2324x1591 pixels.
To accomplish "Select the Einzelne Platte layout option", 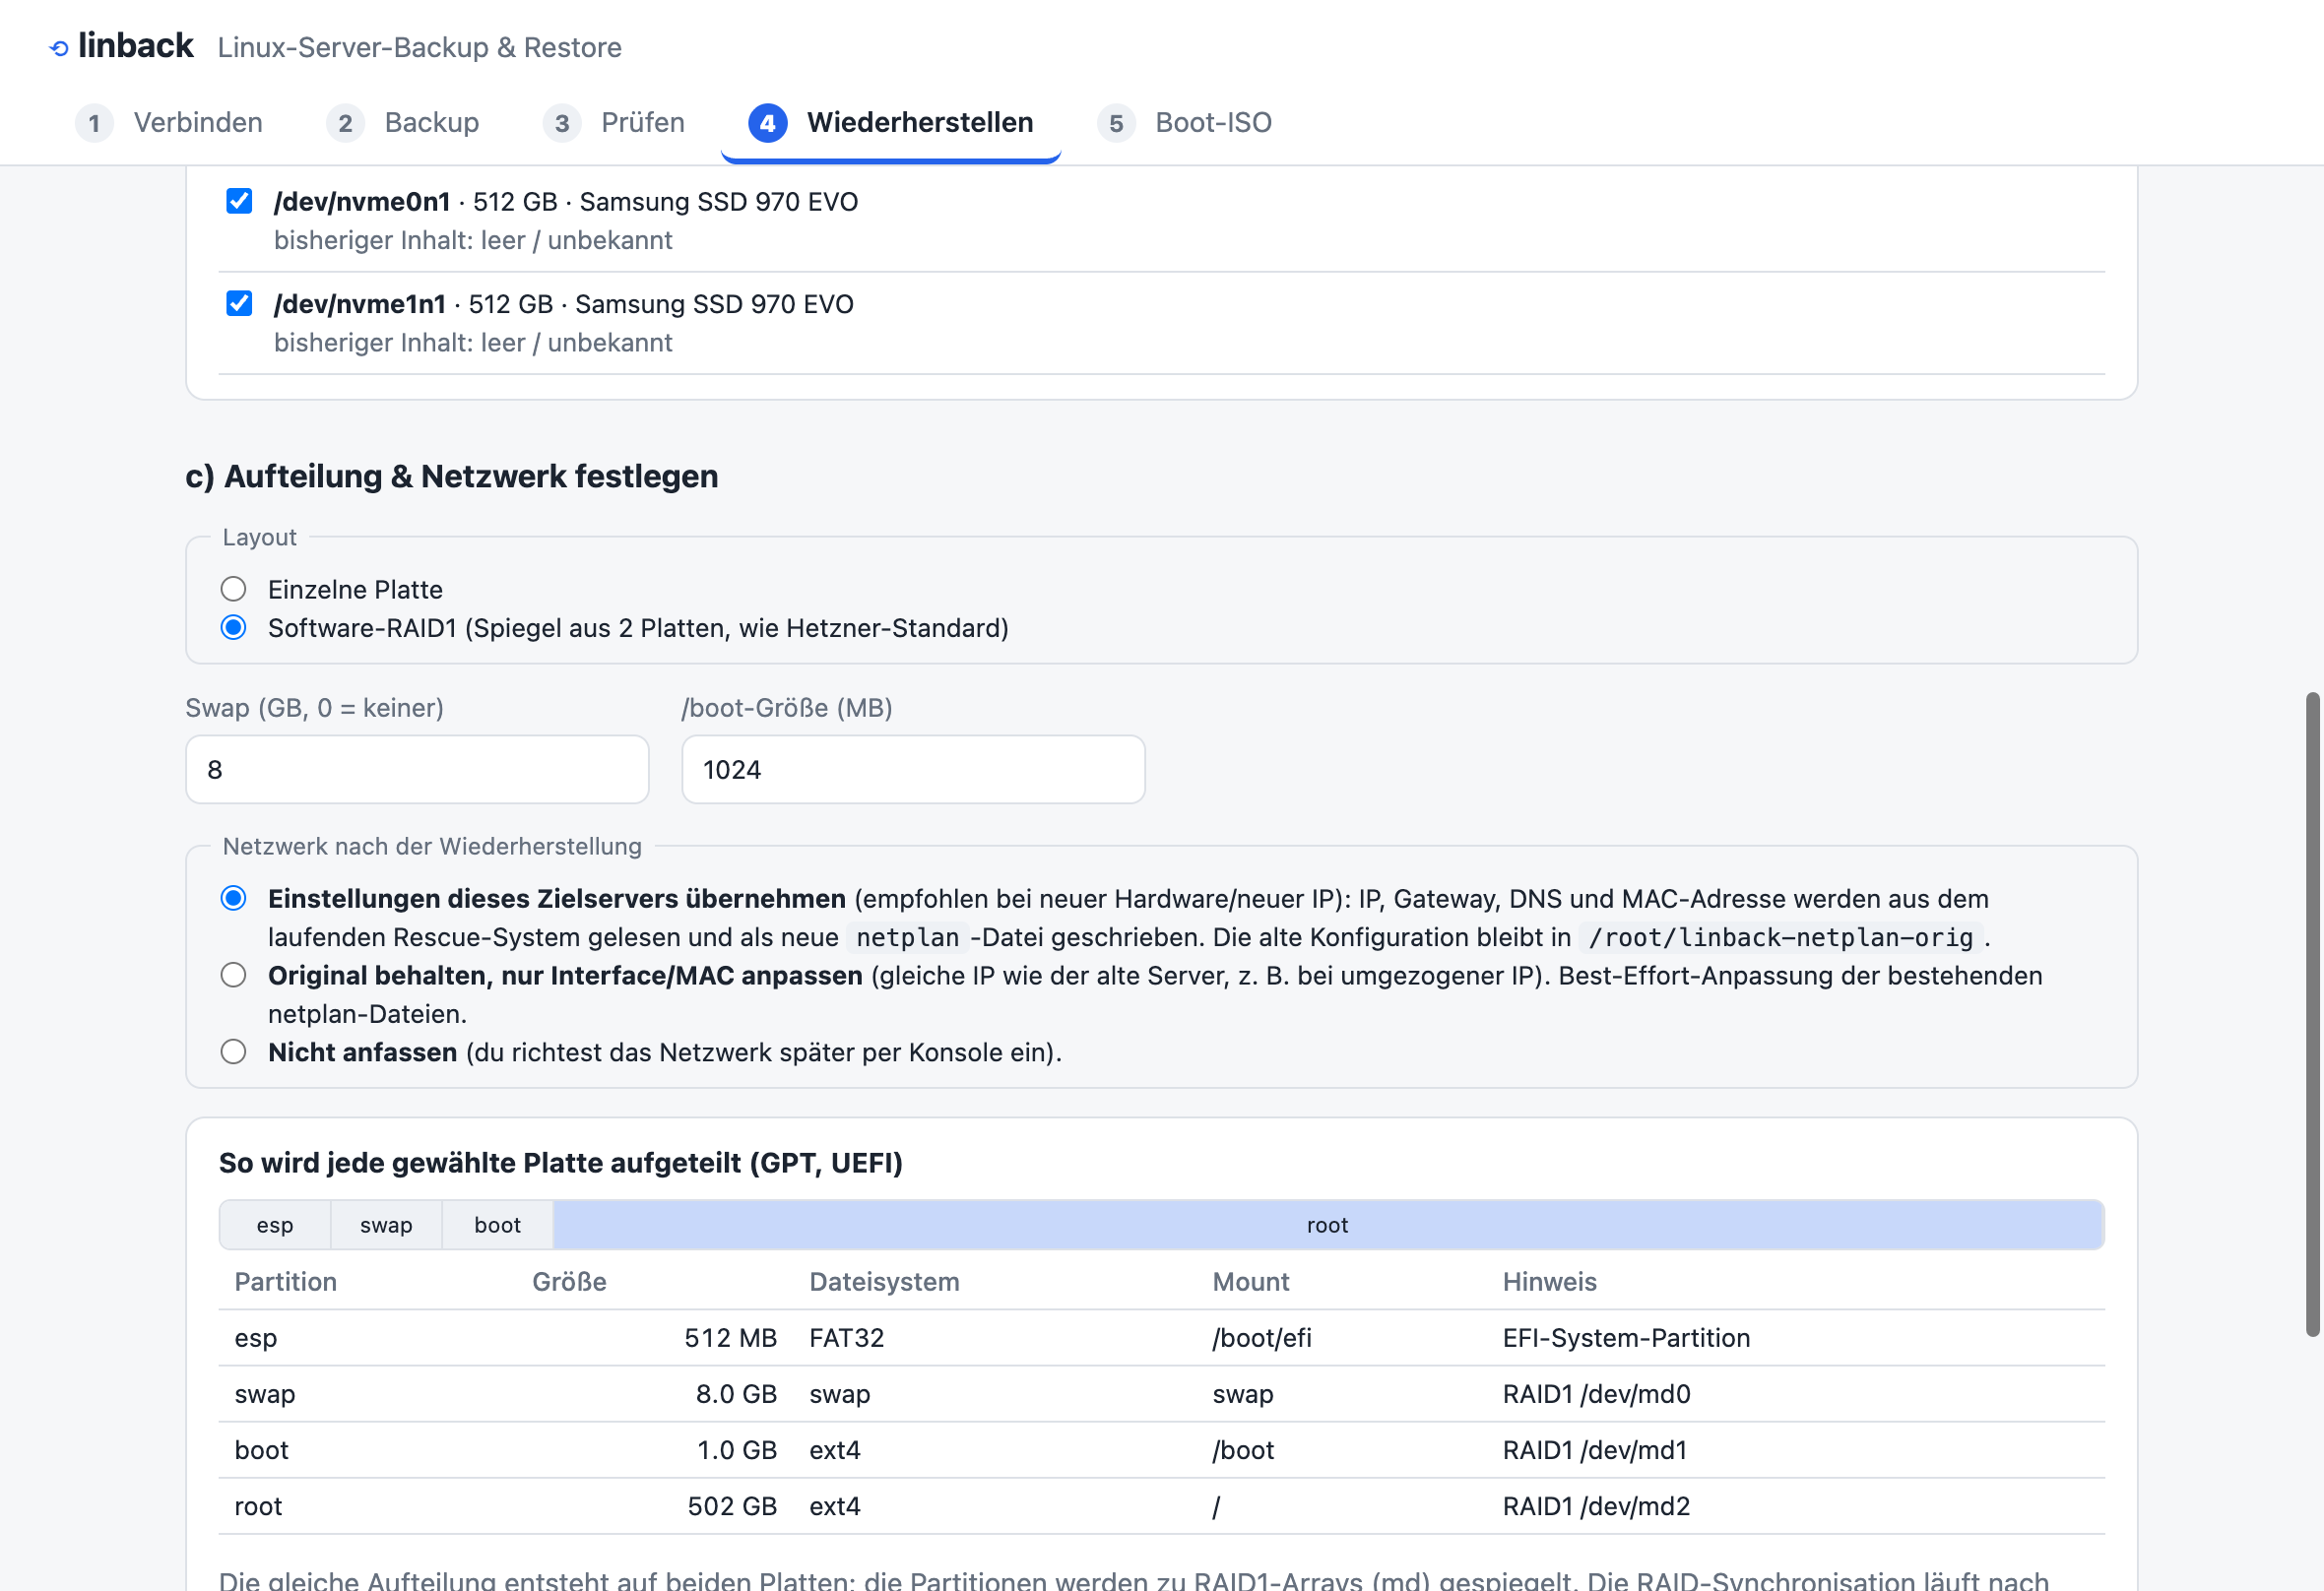I will (233, 589).
